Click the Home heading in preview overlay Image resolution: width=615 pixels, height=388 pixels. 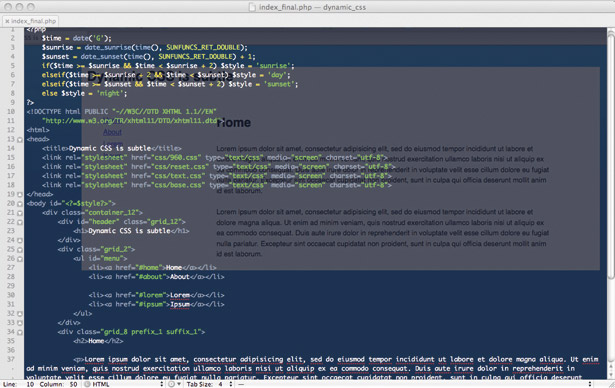[234, 123]
